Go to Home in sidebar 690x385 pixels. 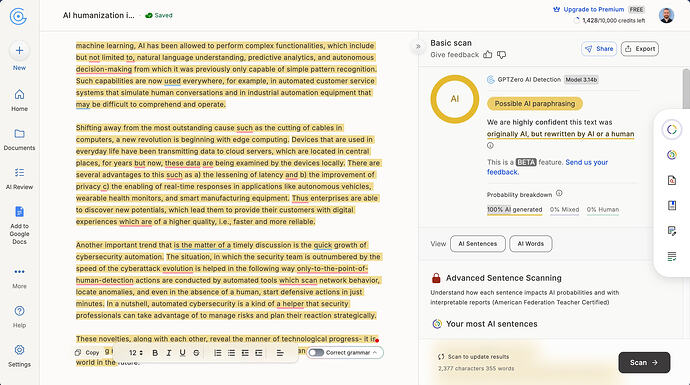point(19,100)
